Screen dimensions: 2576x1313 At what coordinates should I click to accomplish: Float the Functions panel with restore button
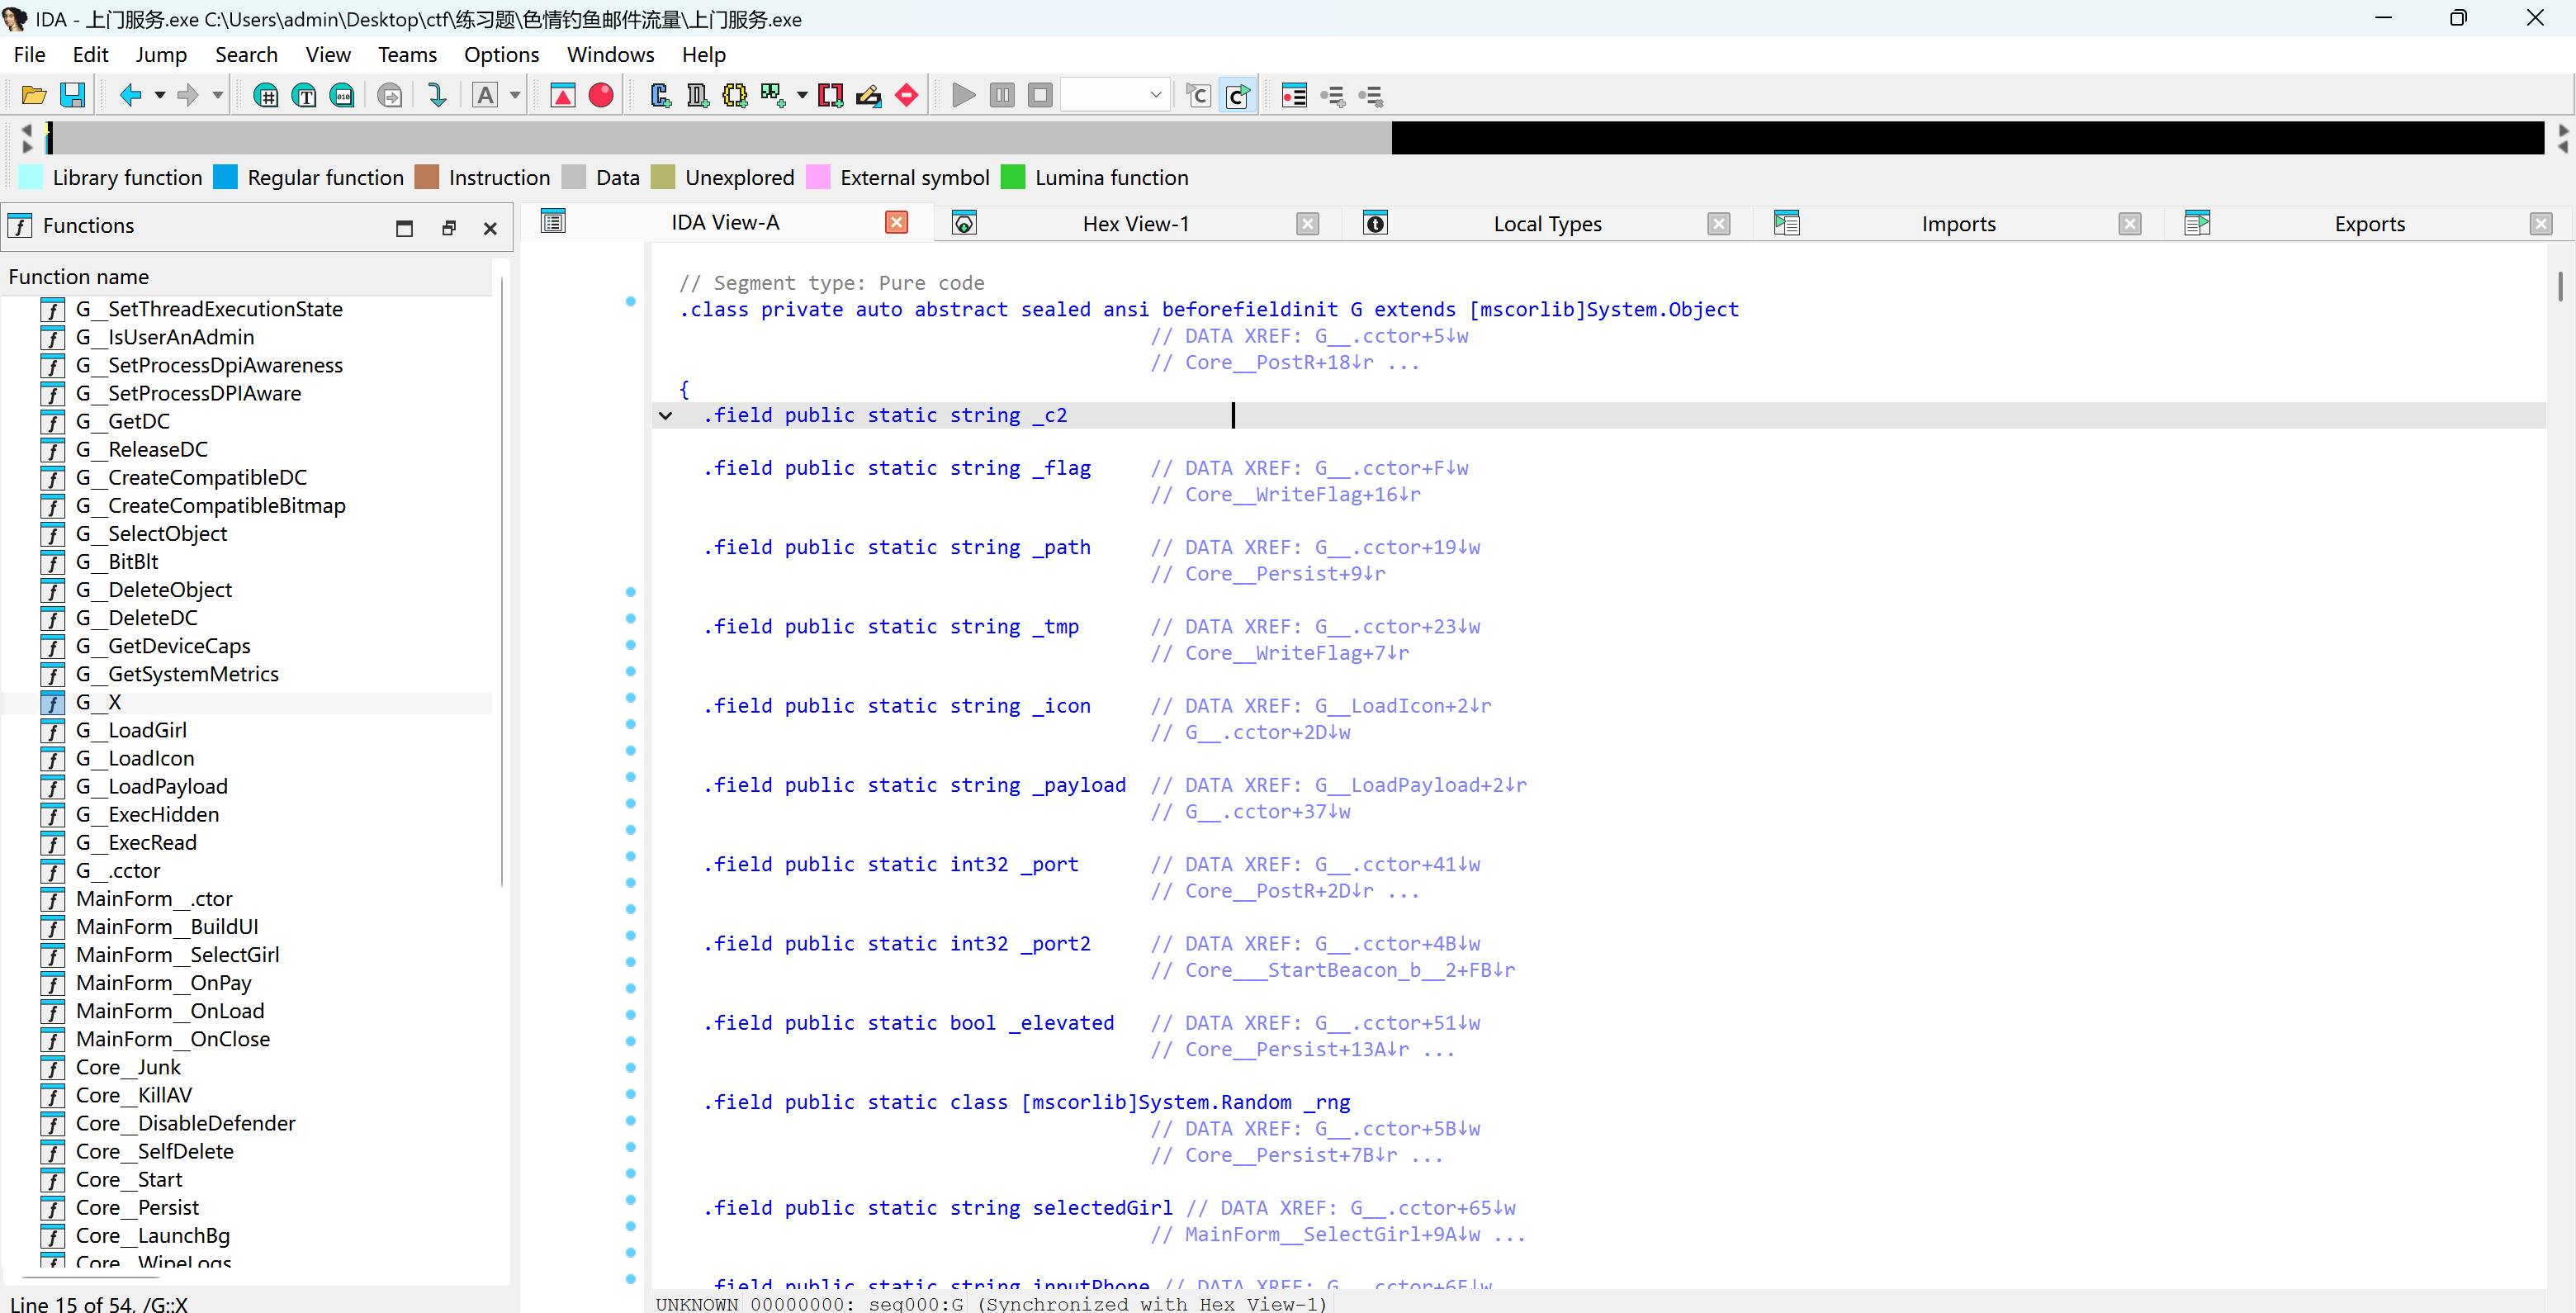(449, 228)
